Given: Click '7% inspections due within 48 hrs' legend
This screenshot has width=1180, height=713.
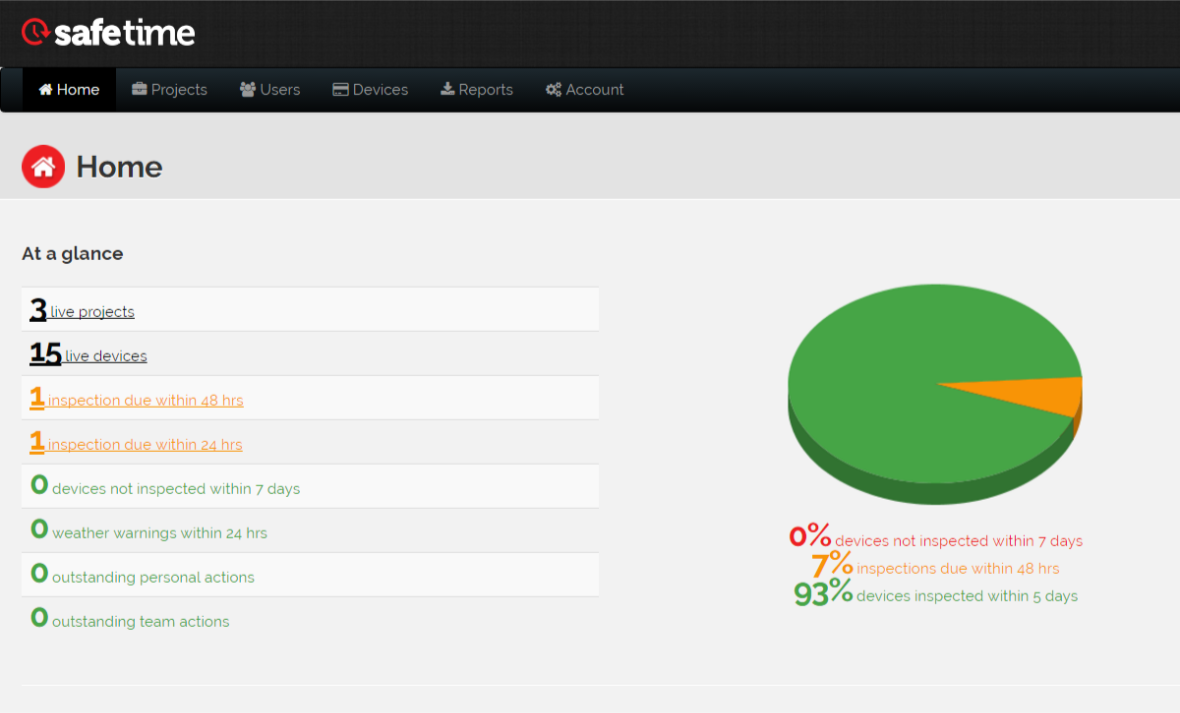Looking at the screenshot, I should pyautogui.click(x=935, y=565).
